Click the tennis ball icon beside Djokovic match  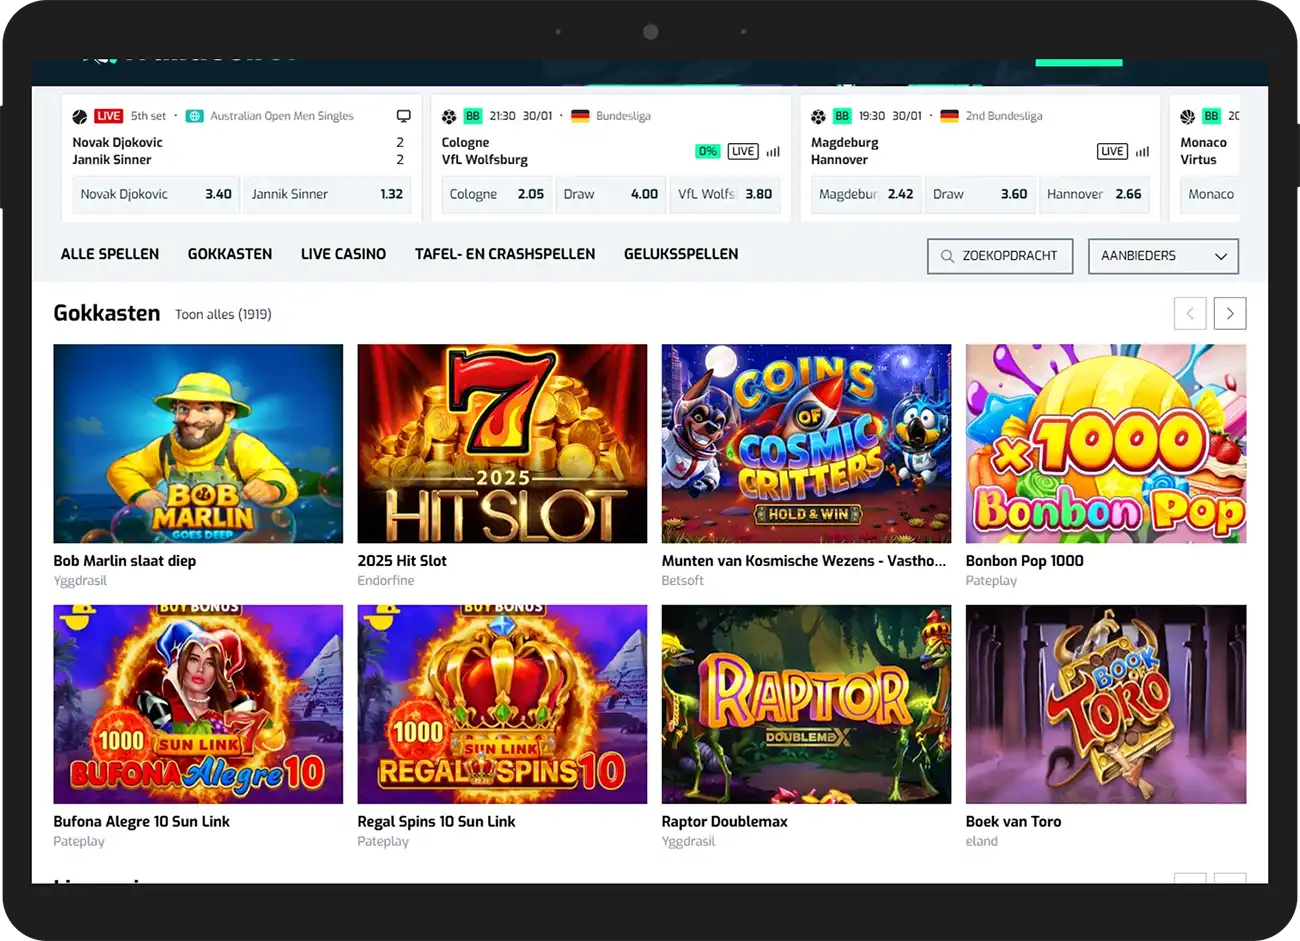click(80, 116)
